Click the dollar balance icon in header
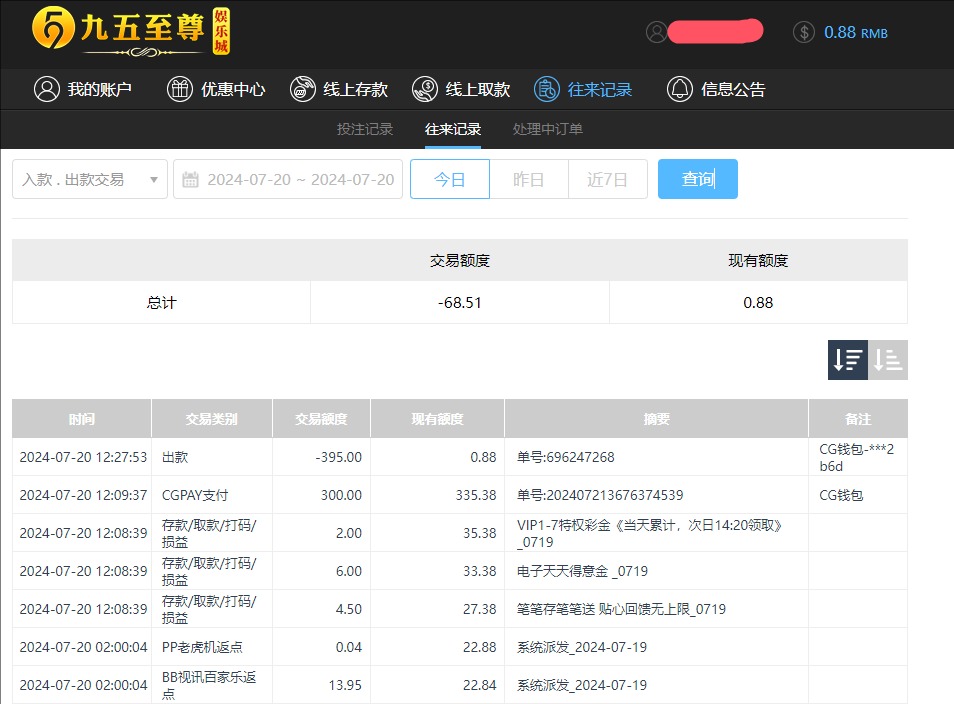The height and width of the screenshot is (704, 954). 802,32
